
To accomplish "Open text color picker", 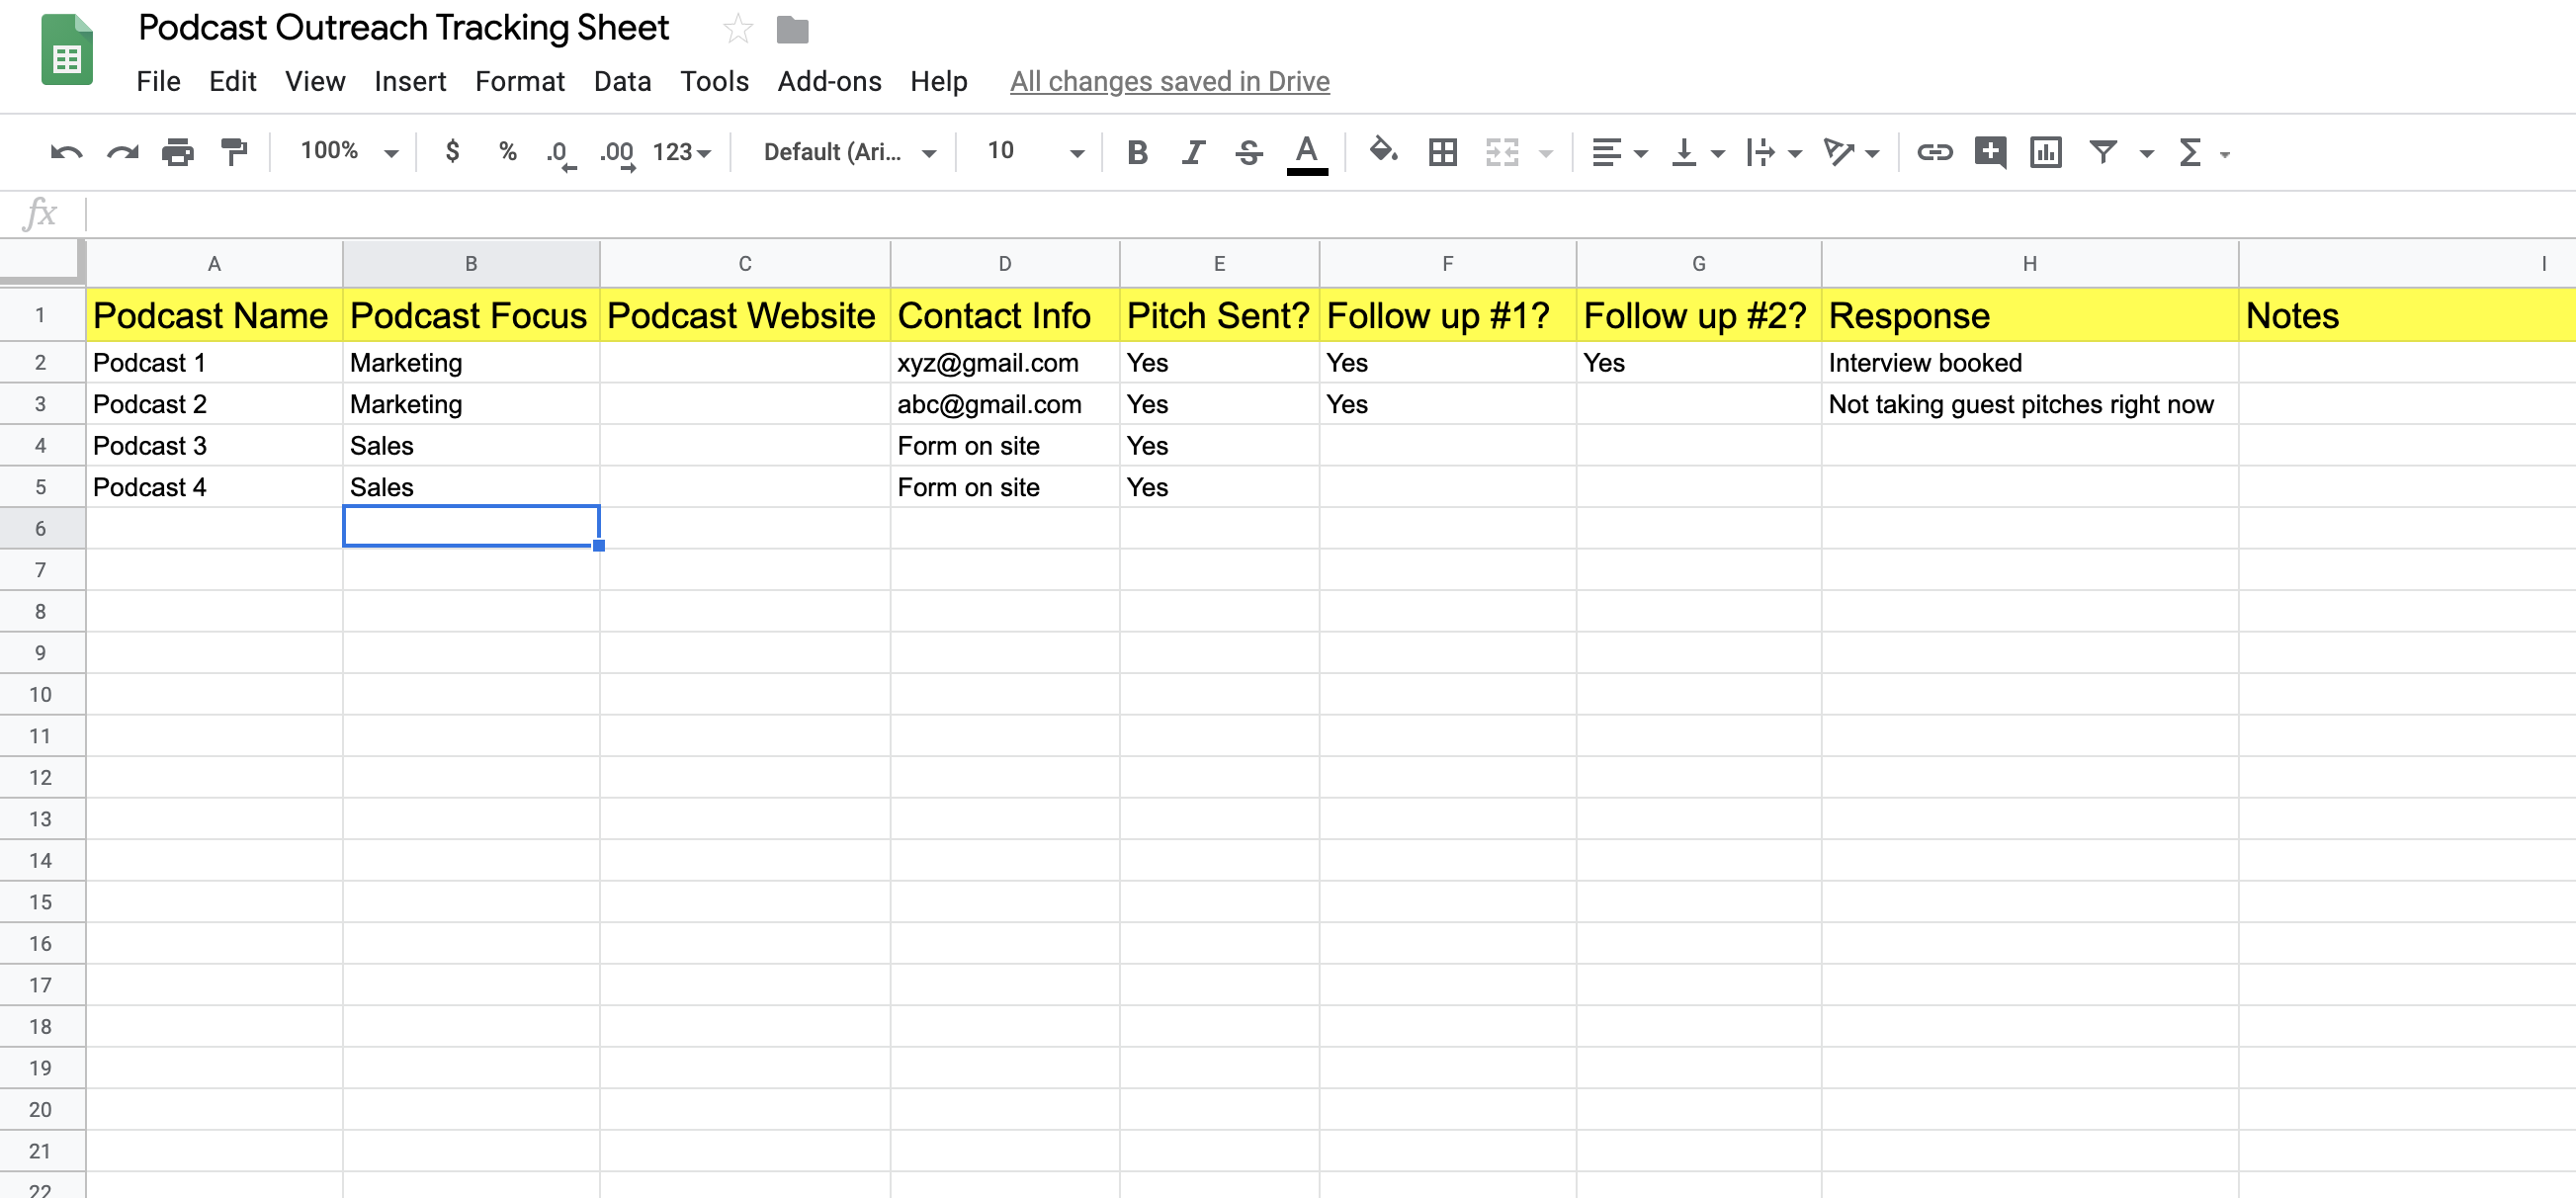I will (x=1306, y=154).
